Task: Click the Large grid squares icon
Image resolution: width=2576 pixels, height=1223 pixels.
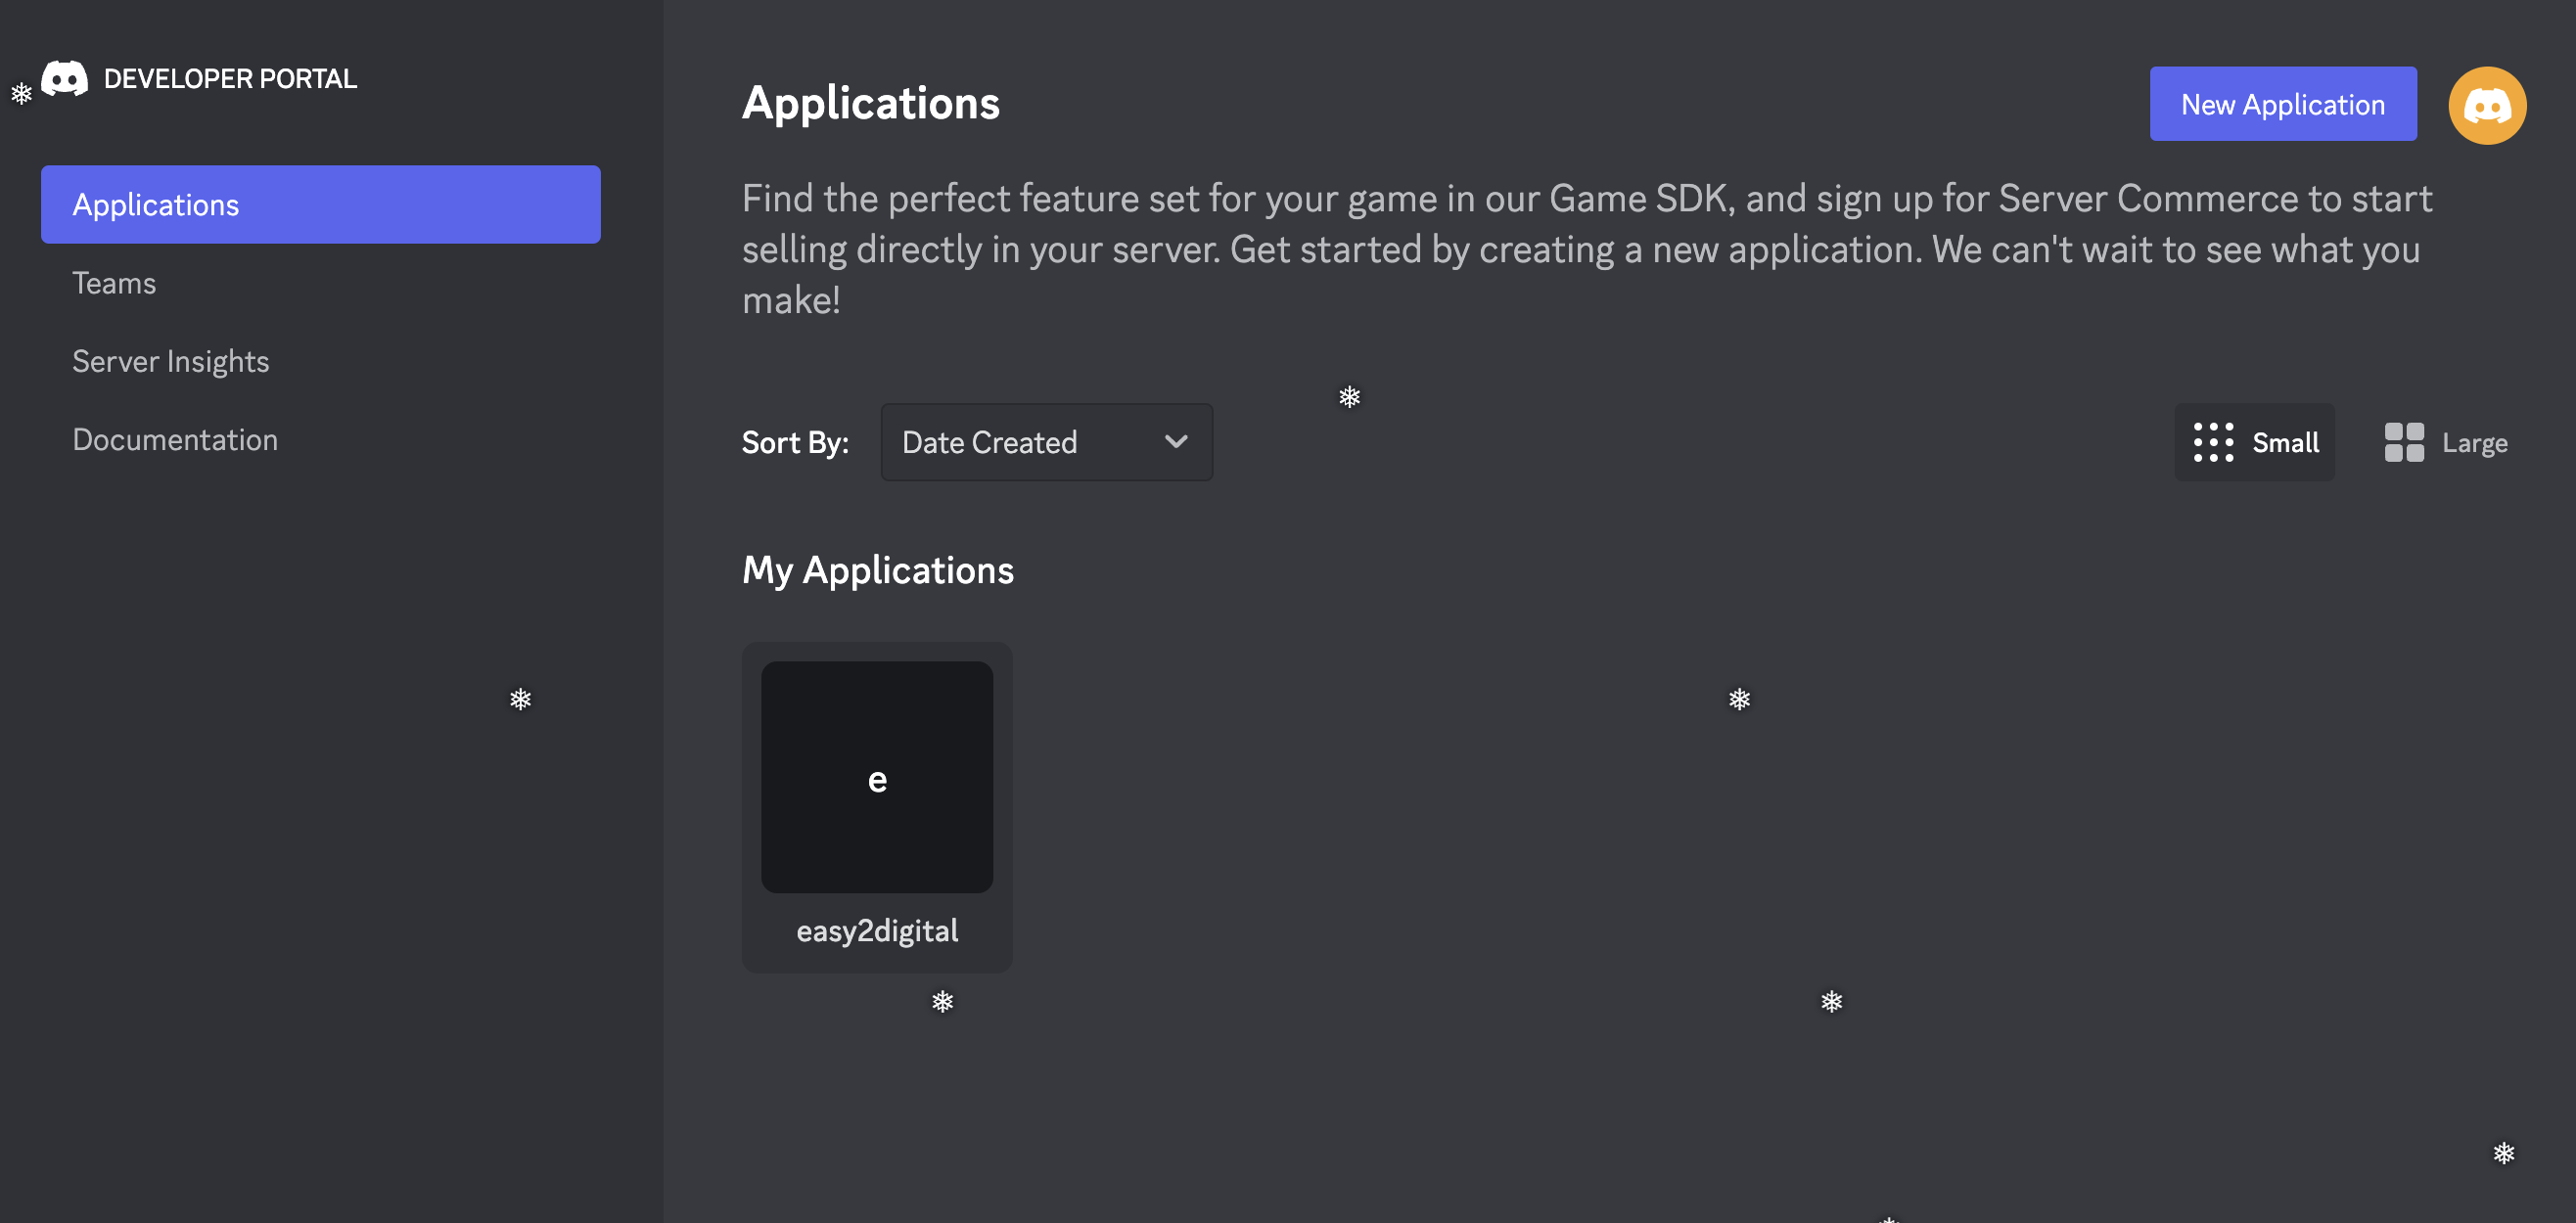Action: point(2403,442)
